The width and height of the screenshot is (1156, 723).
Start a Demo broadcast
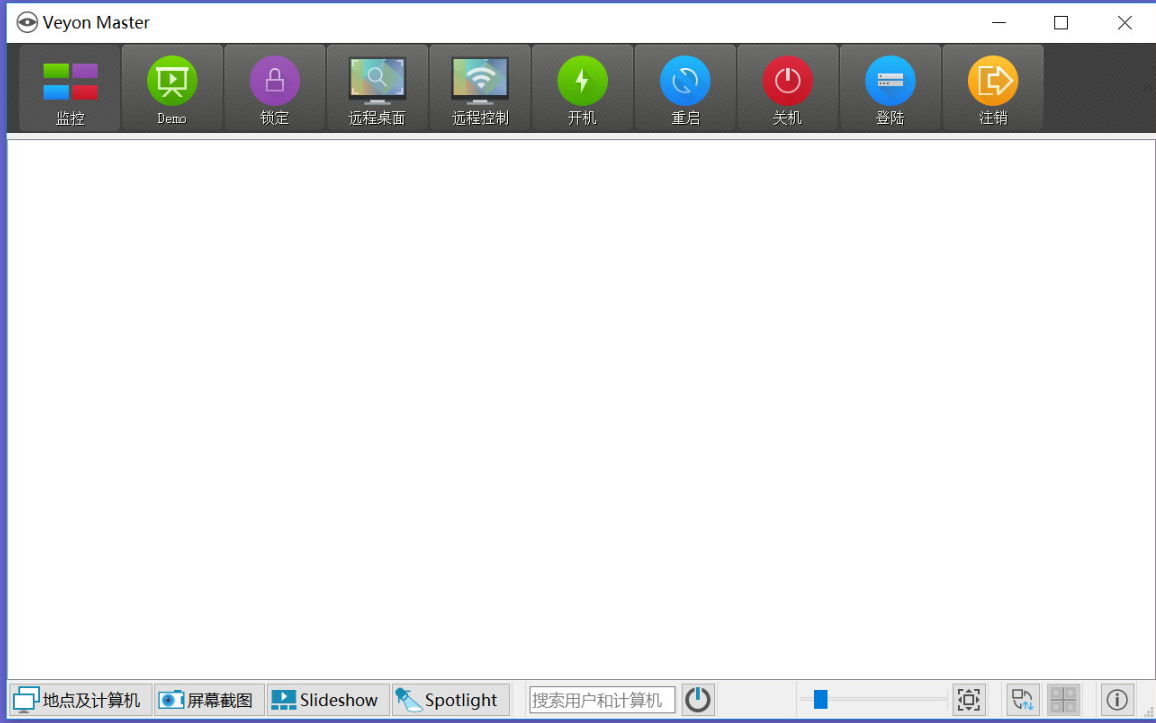(x=171, y=88)
